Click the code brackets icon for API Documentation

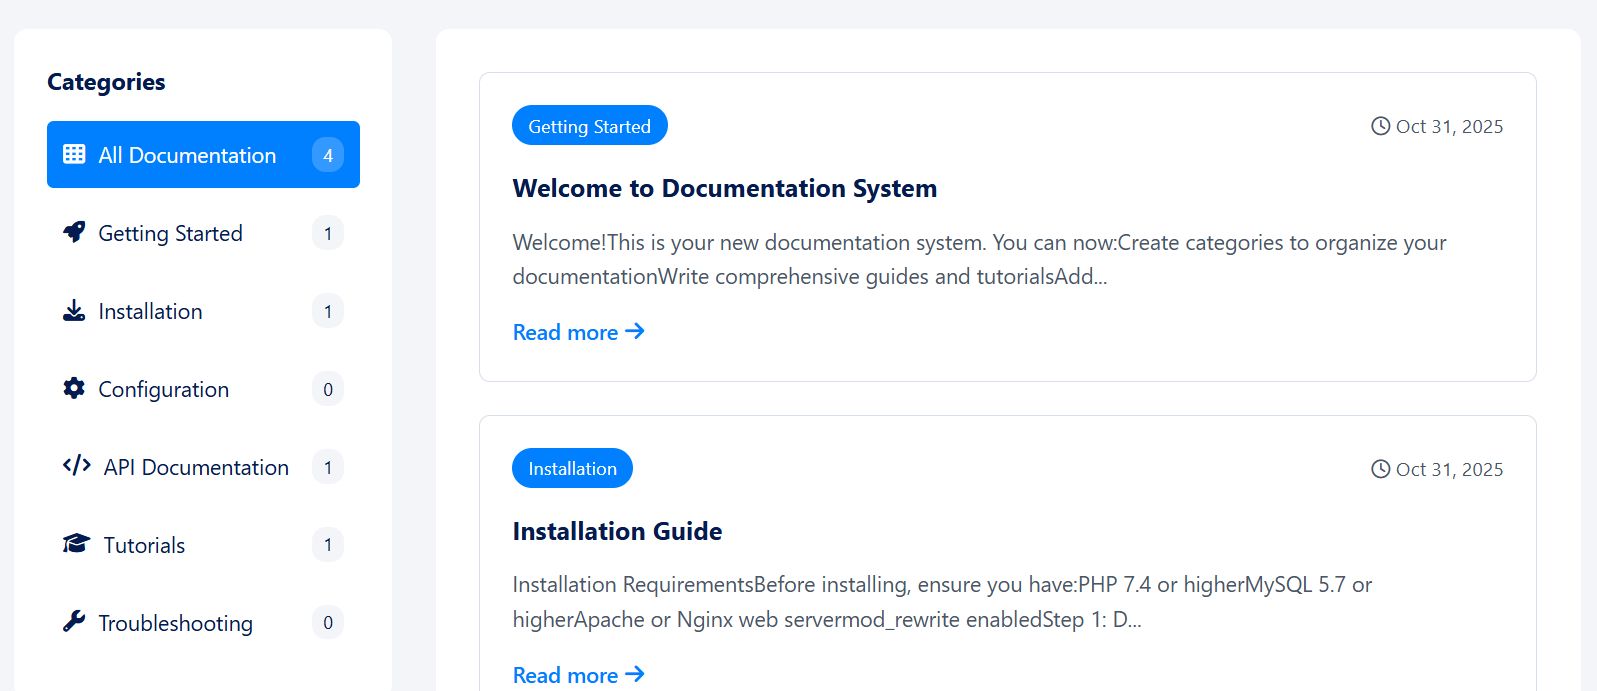click(x=77, y=466)
